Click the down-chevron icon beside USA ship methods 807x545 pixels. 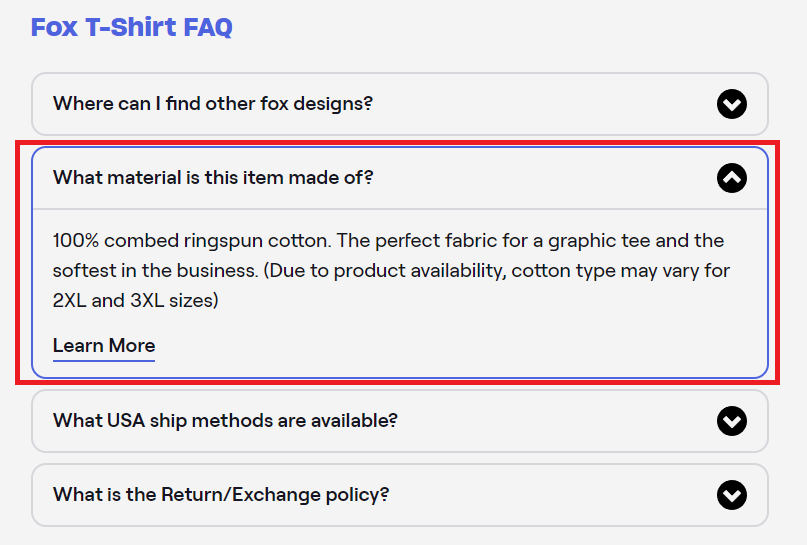click(x=731, y=421)
